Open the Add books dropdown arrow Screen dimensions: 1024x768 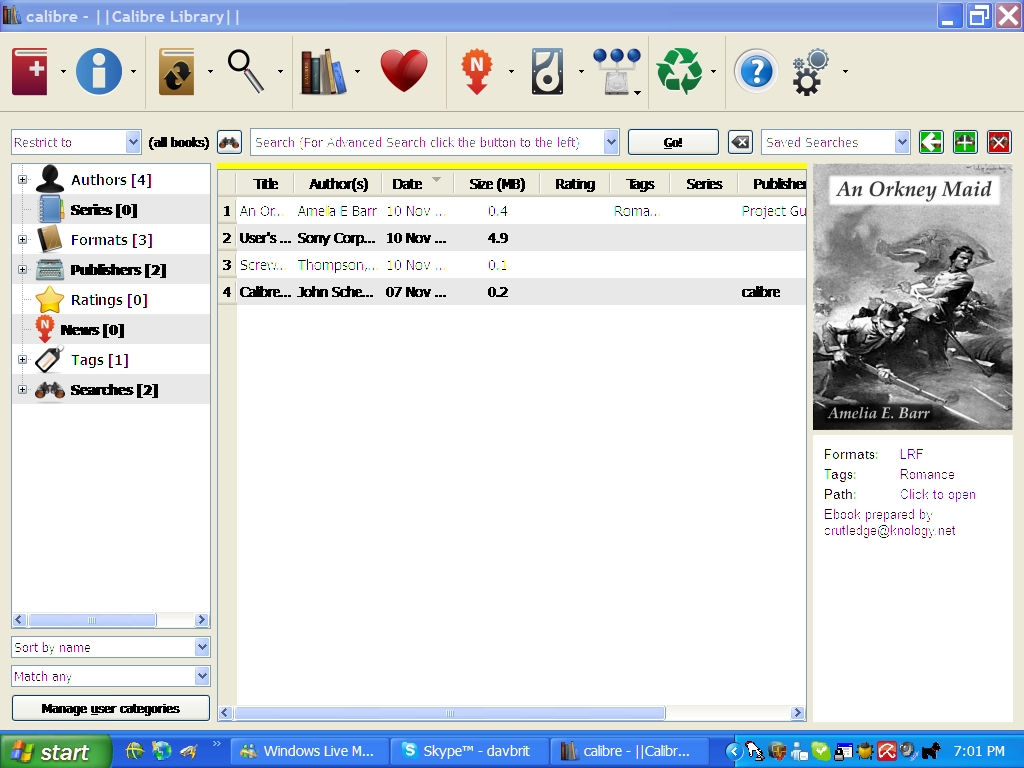[x=63, y=71]
